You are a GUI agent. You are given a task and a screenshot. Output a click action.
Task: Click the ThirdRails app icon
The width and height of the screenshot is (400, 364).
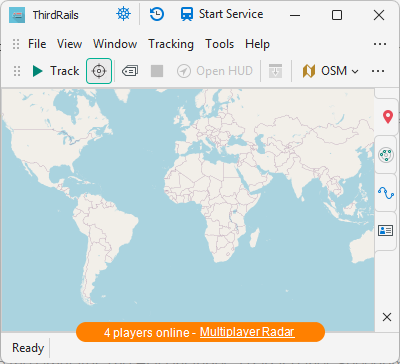[17, 15]
